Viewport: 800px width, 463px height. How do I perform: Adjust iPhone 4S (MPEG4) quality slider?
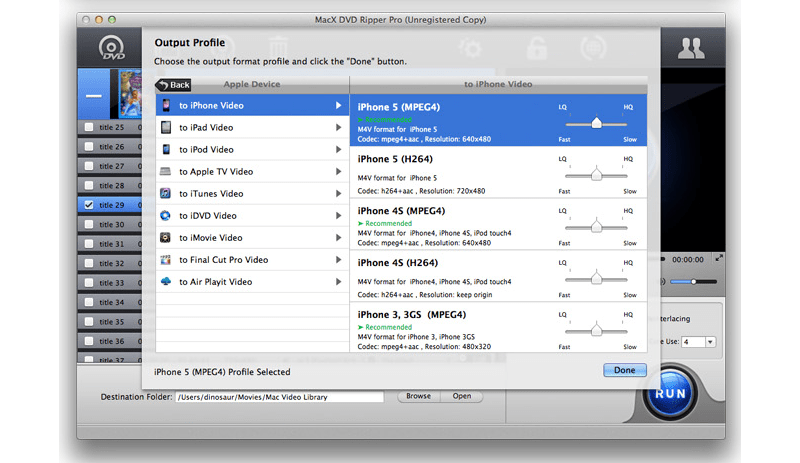[x=596, y=227]
